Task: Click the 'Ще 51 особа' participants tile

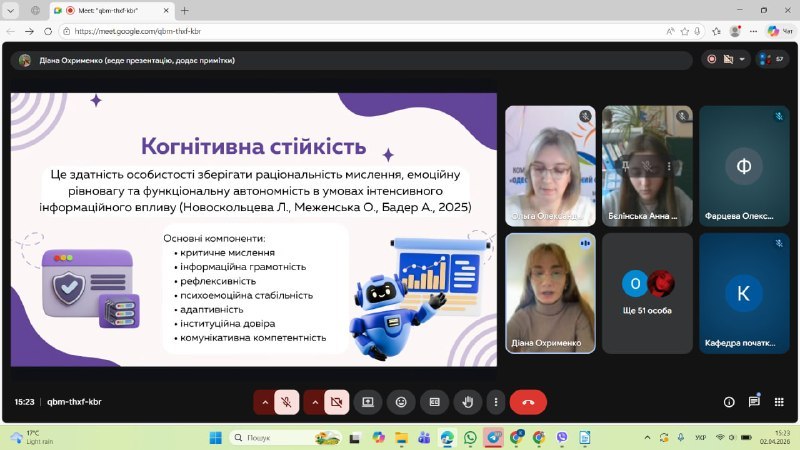Action: click(x=647, y=293)
